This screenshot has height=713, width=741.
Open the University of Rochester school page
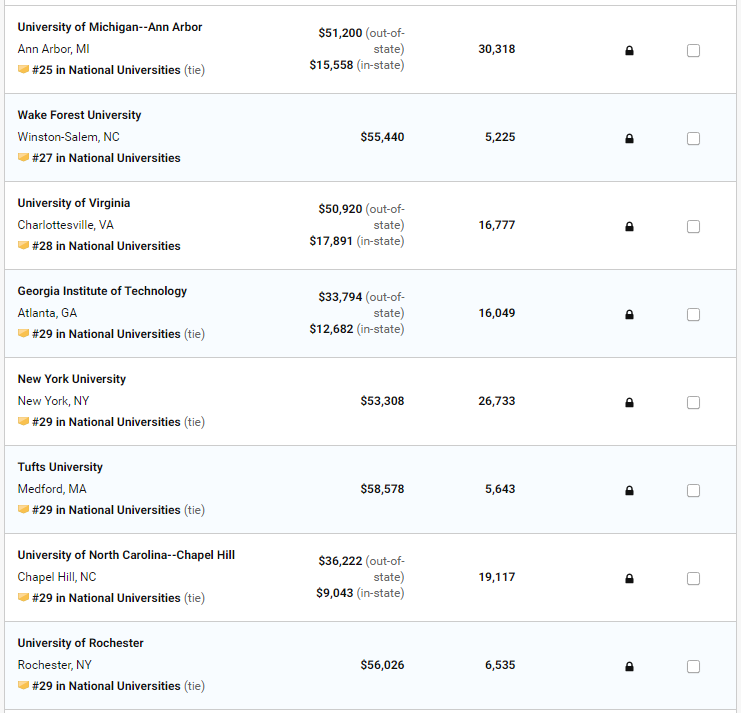pos(80,643)
